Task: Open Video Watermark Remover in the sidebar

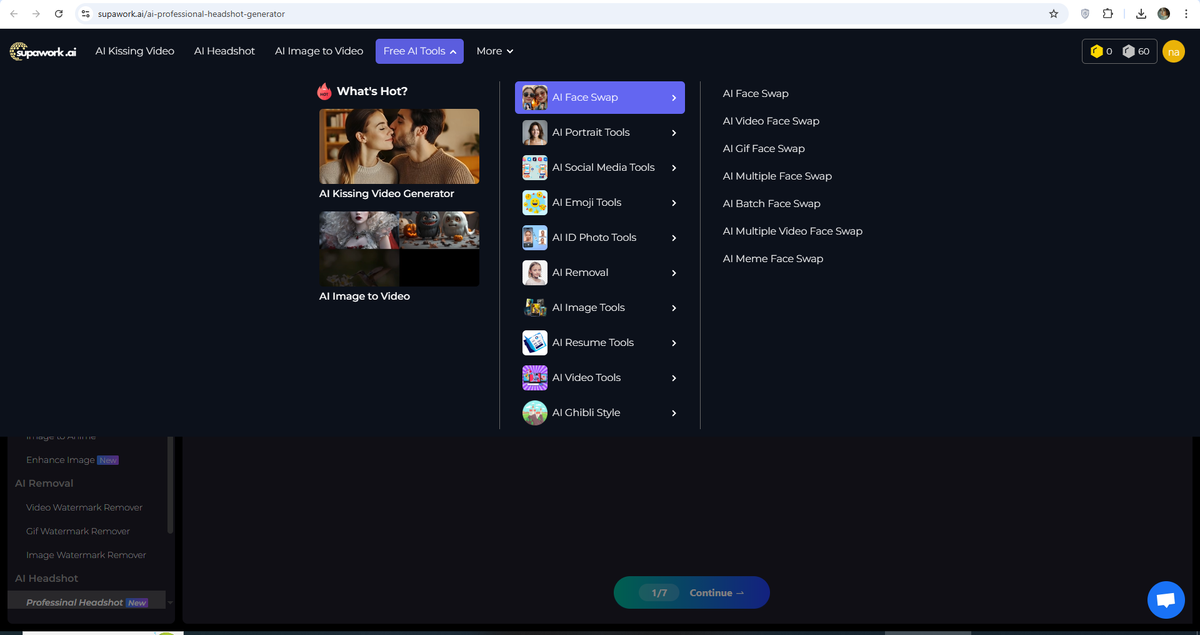Action: click(84, 507)
